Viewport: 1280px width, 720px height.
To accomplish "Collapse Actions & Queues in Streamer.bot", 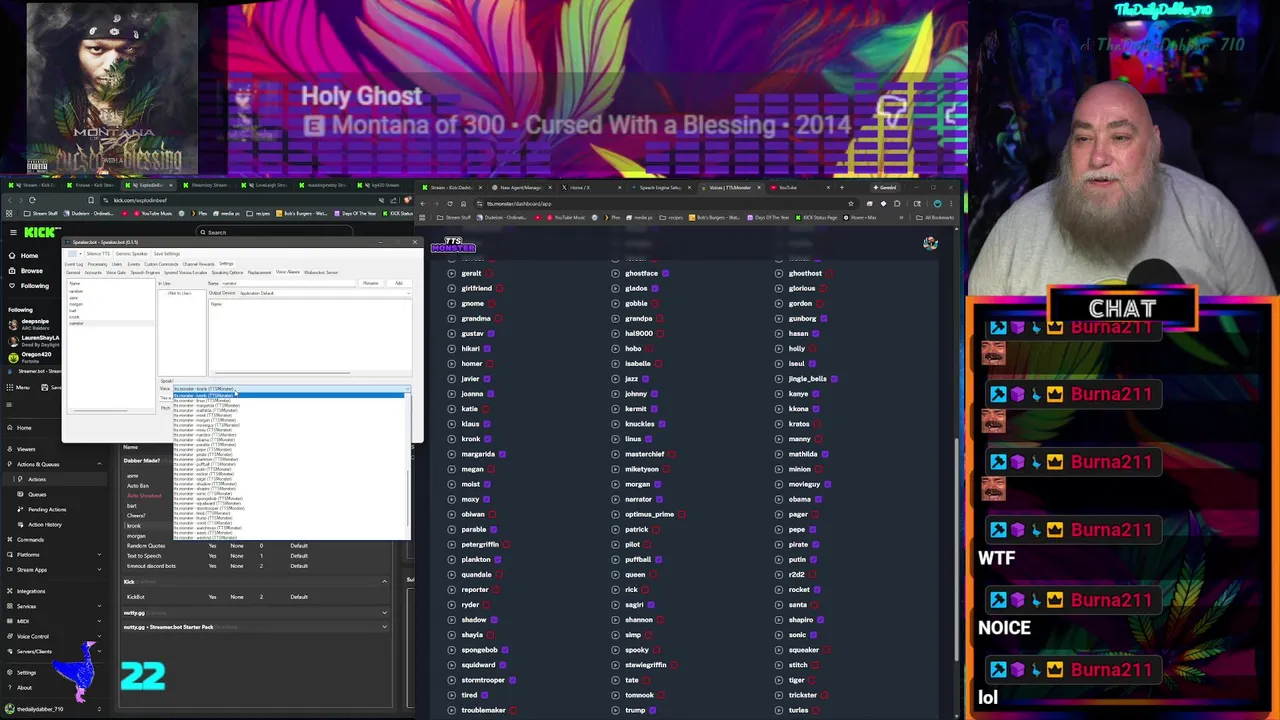I will (98, 464).
